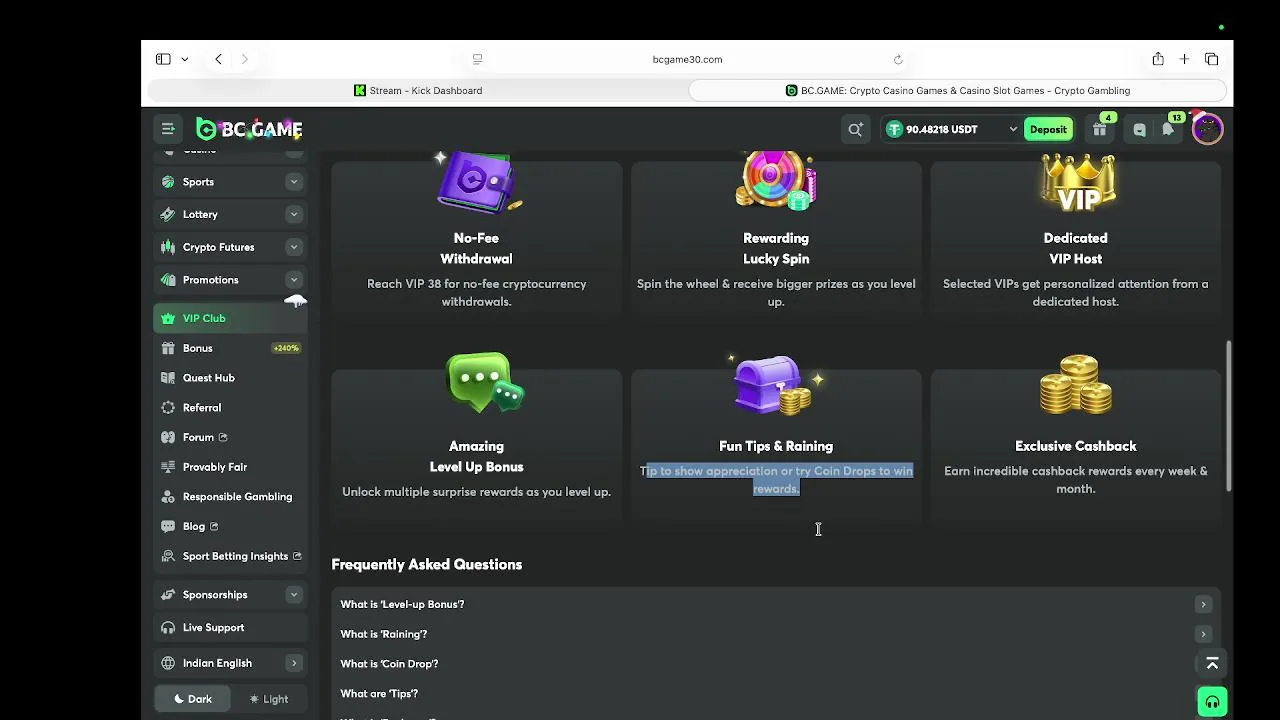Open VIP Club in sidebar
The image size is (1280, 720).
click(231, 318)
